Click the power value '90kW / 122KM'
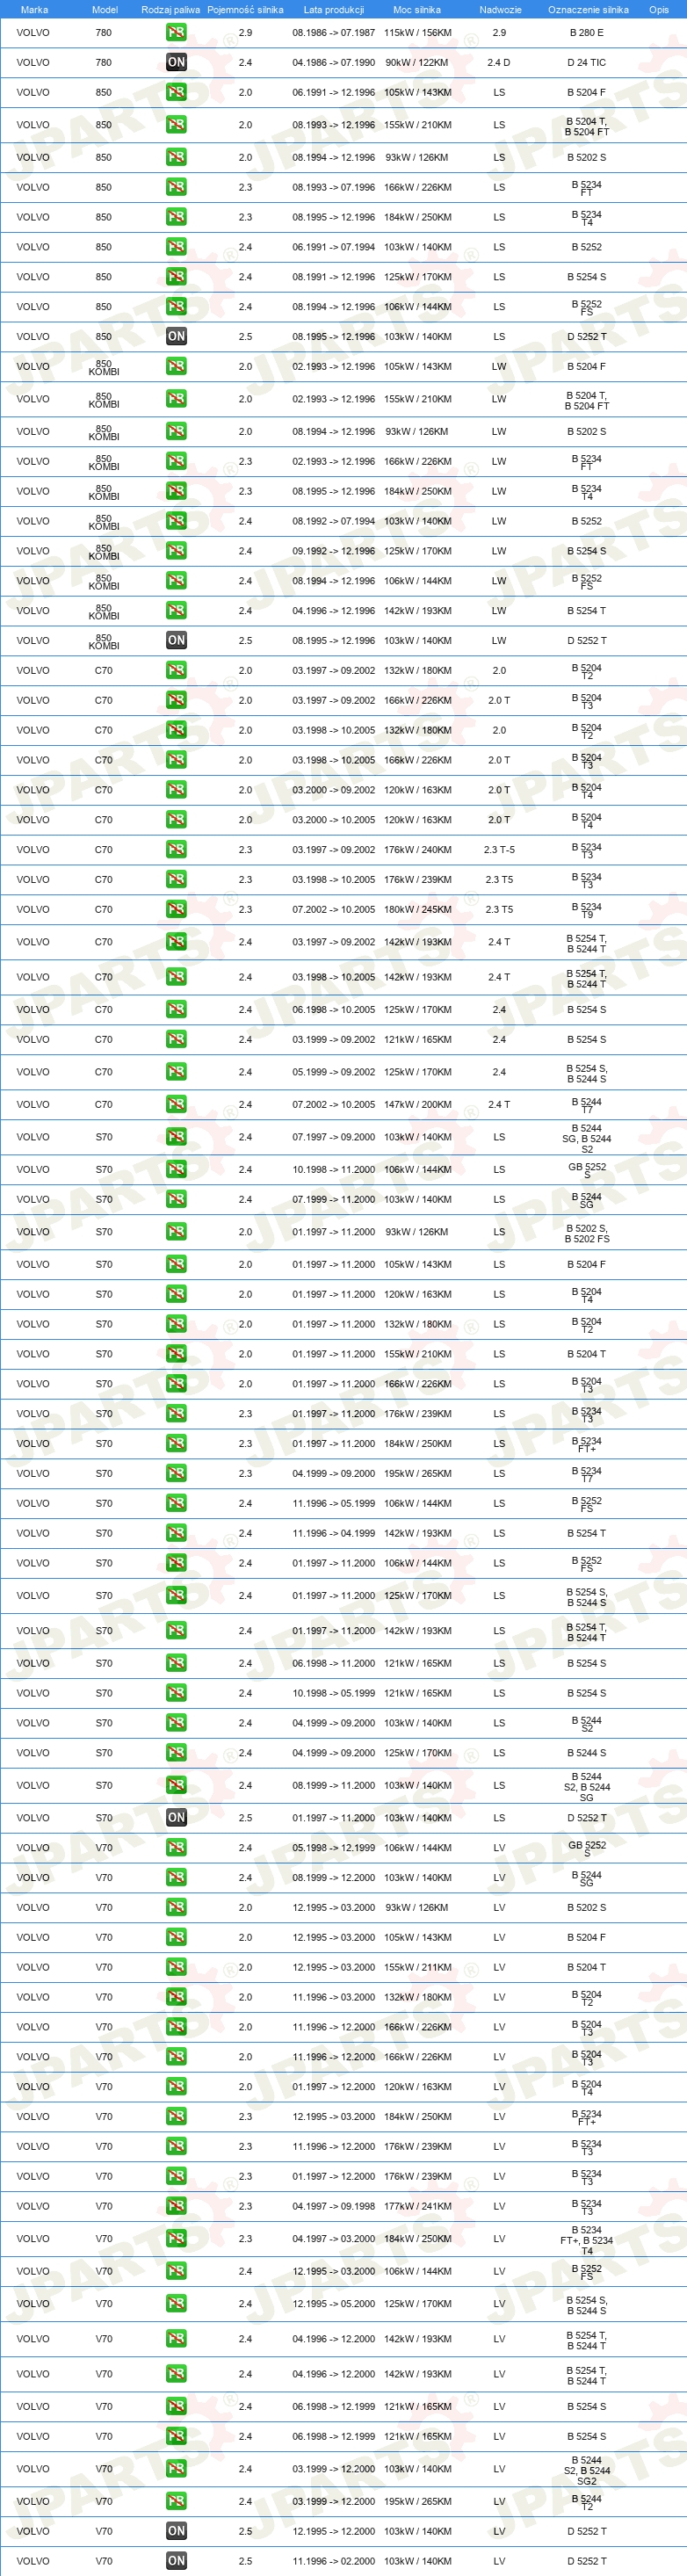Image resolution: width=687 pixels, height=2576 pixels. (x=417, y=62)
